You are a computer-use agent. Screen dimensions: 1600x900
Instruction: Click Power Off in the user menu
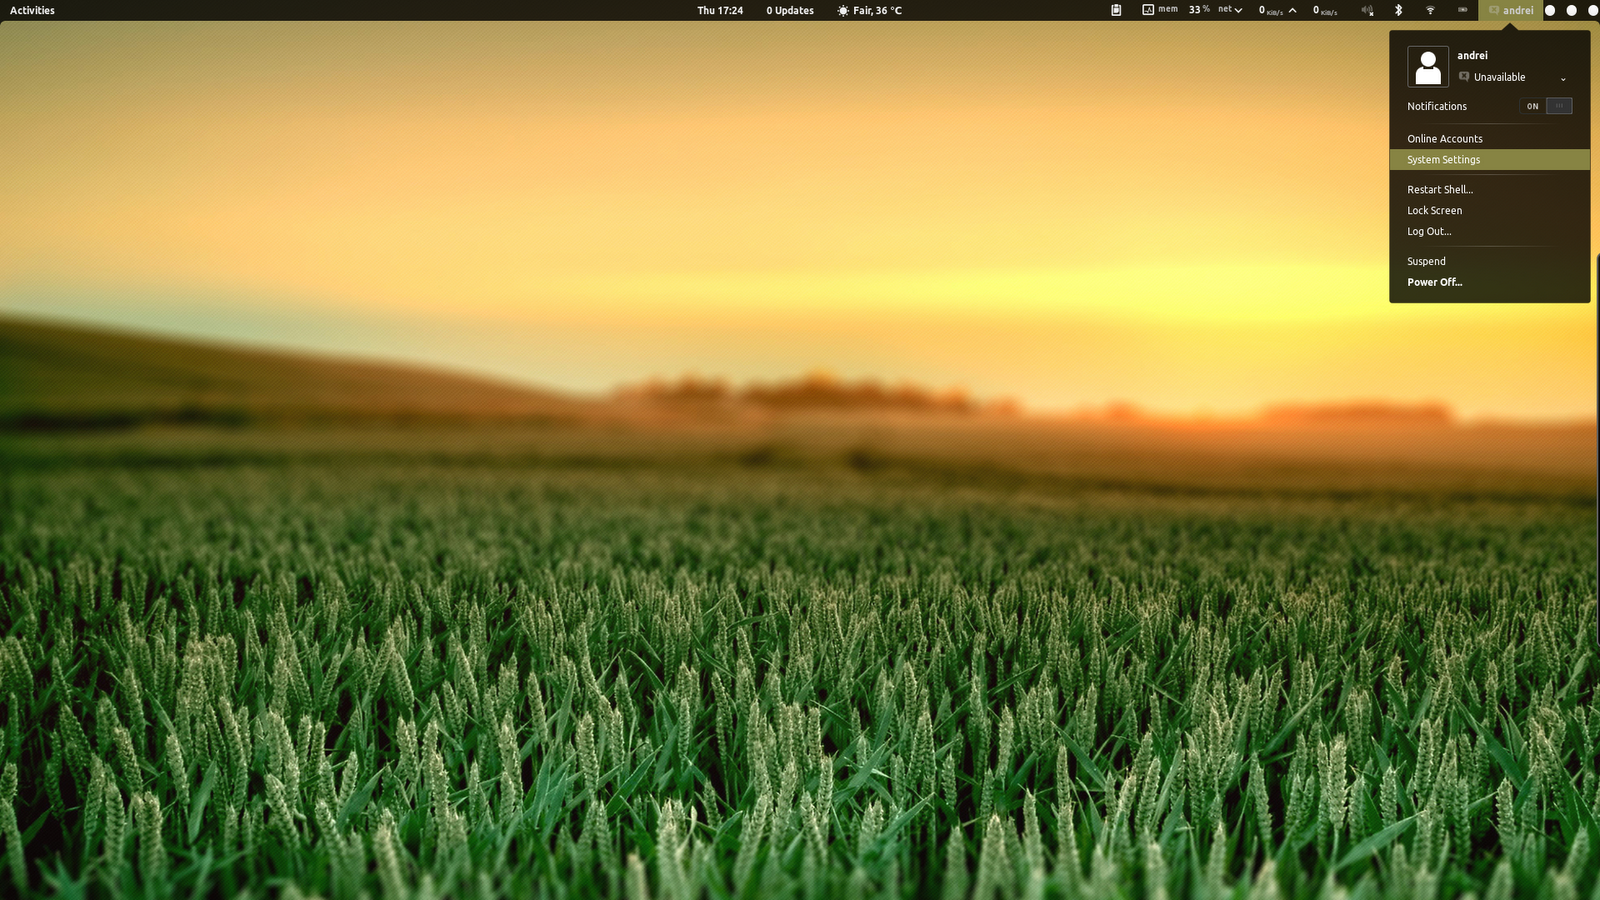[1435, 282]
